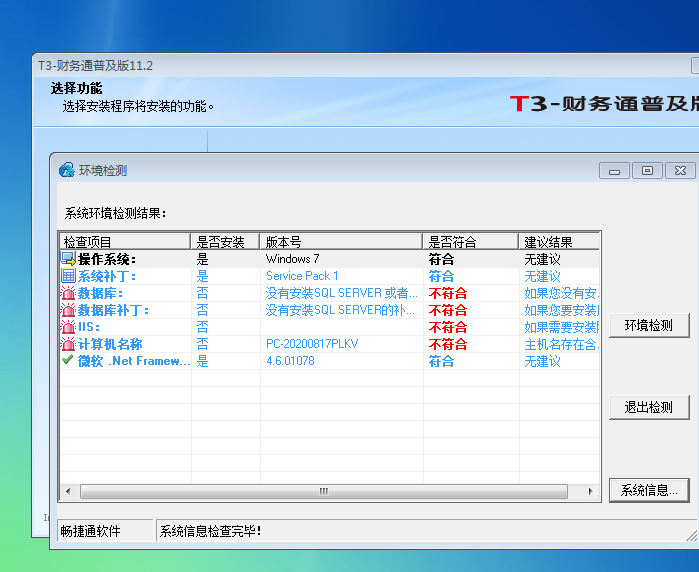Click the Windows 7 version cell
The width and height of the screenshot is (699, 572).
[292, 259]
